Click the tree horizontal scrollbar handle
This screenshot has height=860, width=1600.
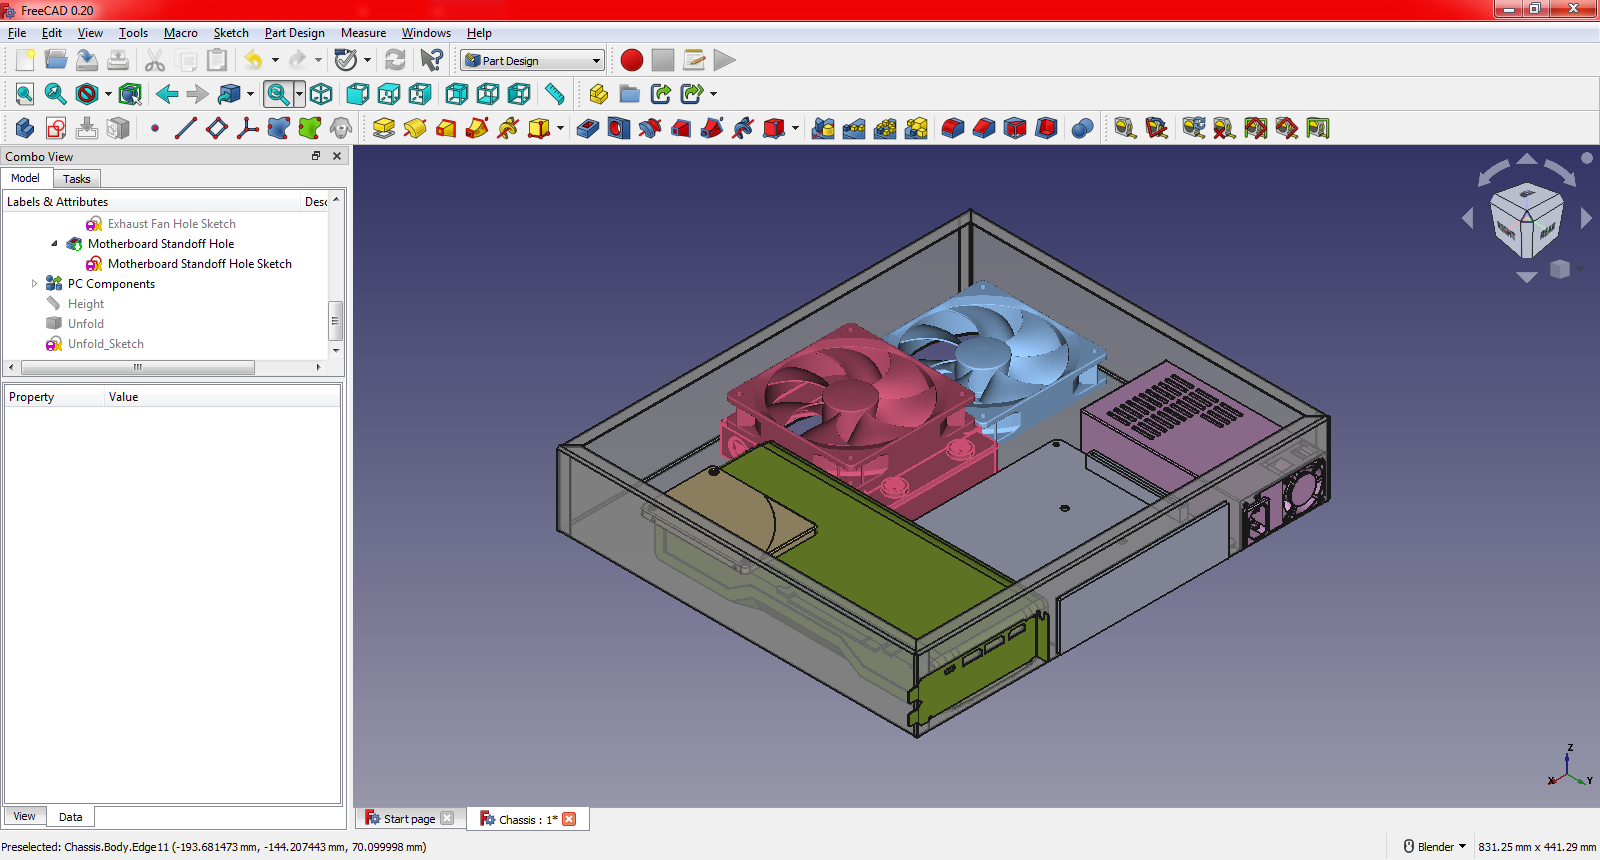click(x=137, y=367)
